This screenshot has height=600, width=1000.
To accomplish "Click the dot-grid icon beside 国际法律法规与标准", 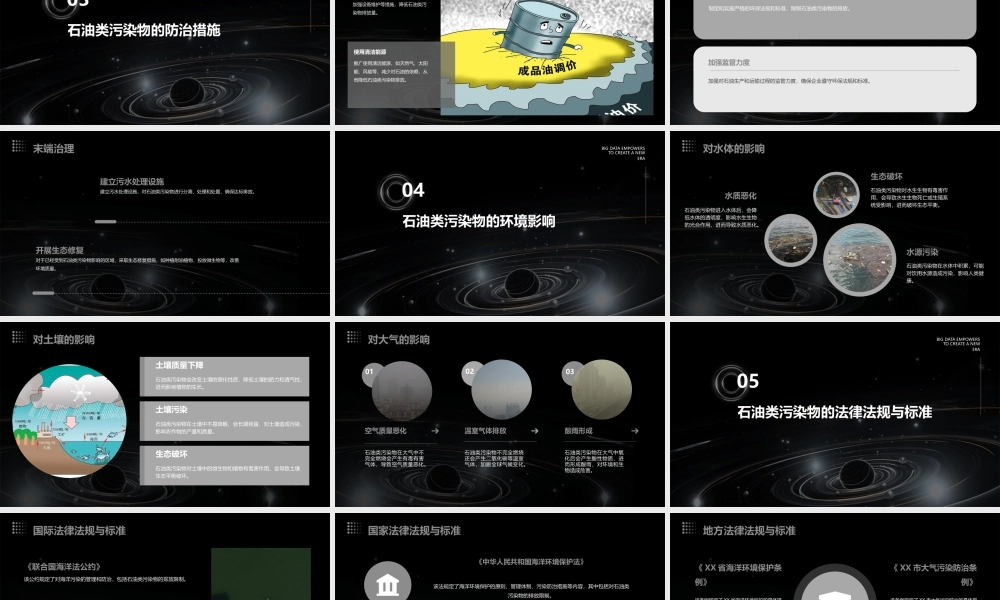I will pyautogui.click(x=18, y=528).
